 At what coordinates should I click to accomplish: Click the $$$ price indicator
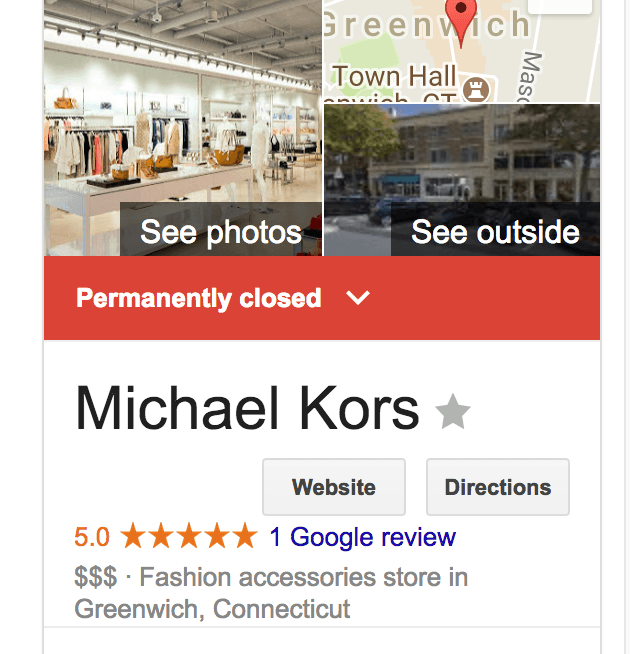pos(96,577)
